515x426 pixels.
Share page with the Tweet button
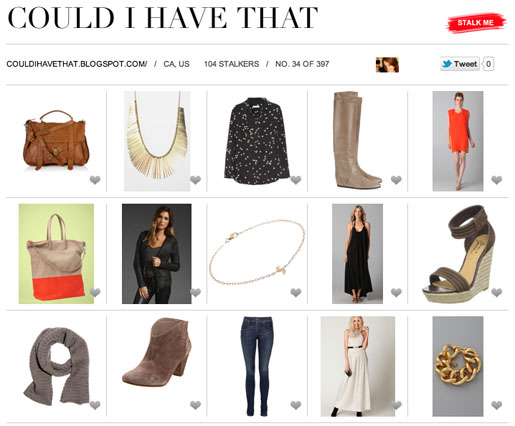(x=460, y=64)
